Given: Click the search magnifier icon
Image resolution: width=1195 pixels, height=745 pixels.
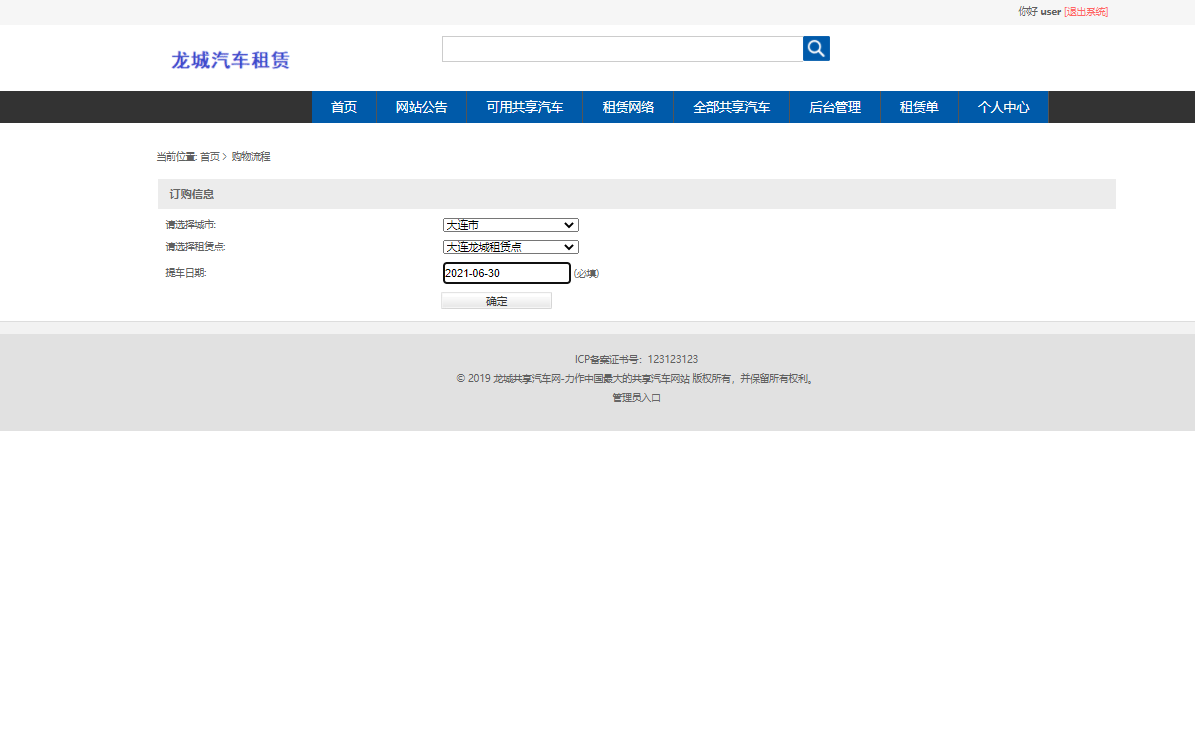Looking at the screenshot, I should pos(816,48).
